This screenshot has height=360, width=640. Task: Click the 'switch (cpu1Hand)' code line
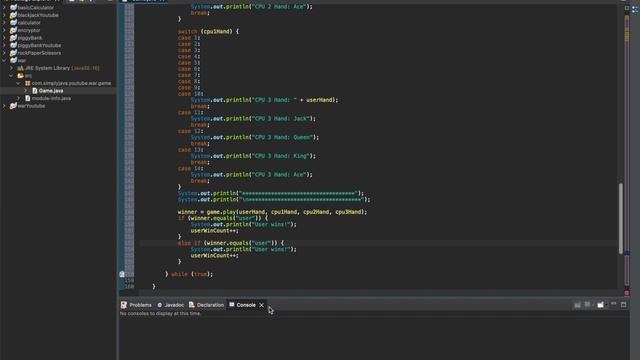(x=208, y=31)
